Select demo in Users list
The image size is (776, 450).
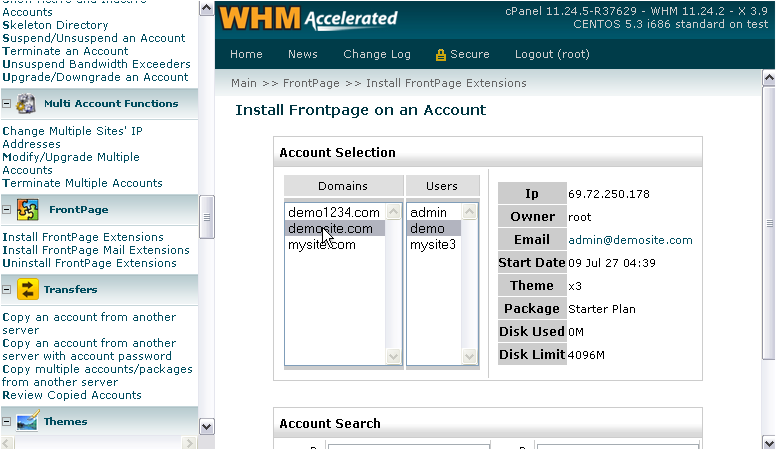click(434, 228)
